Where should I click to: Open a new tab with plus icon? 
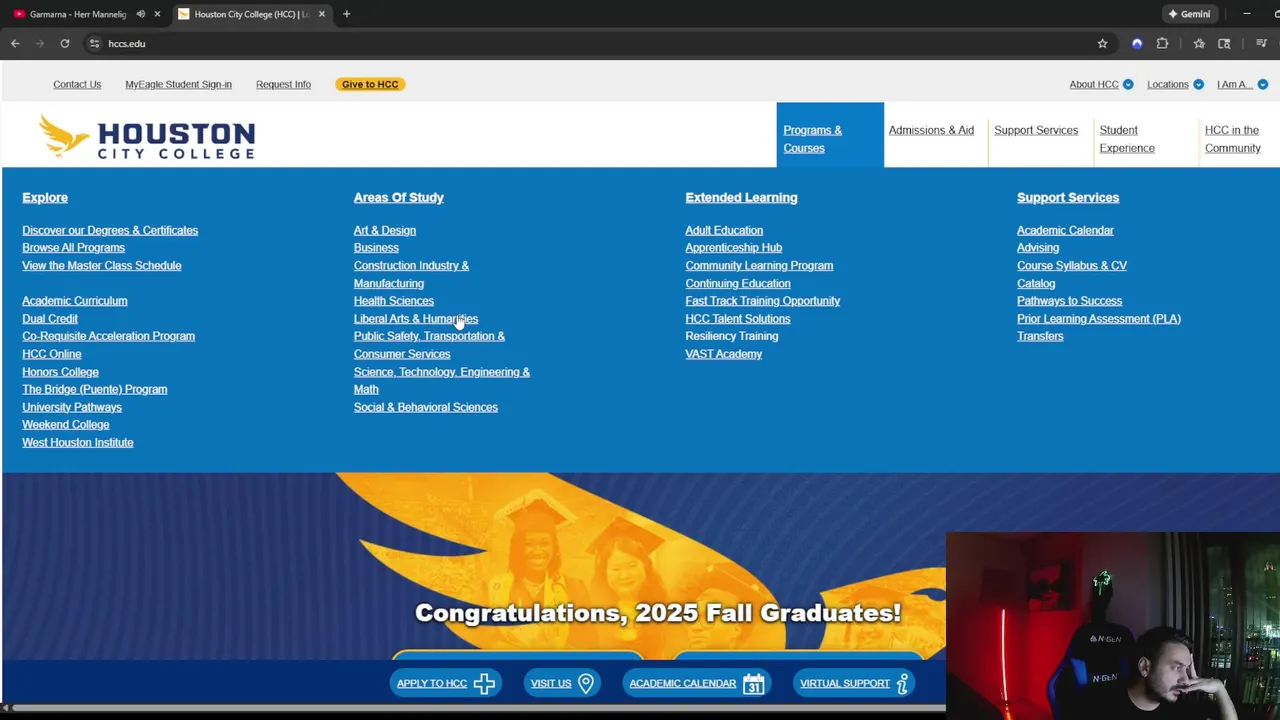coord(346,14)
